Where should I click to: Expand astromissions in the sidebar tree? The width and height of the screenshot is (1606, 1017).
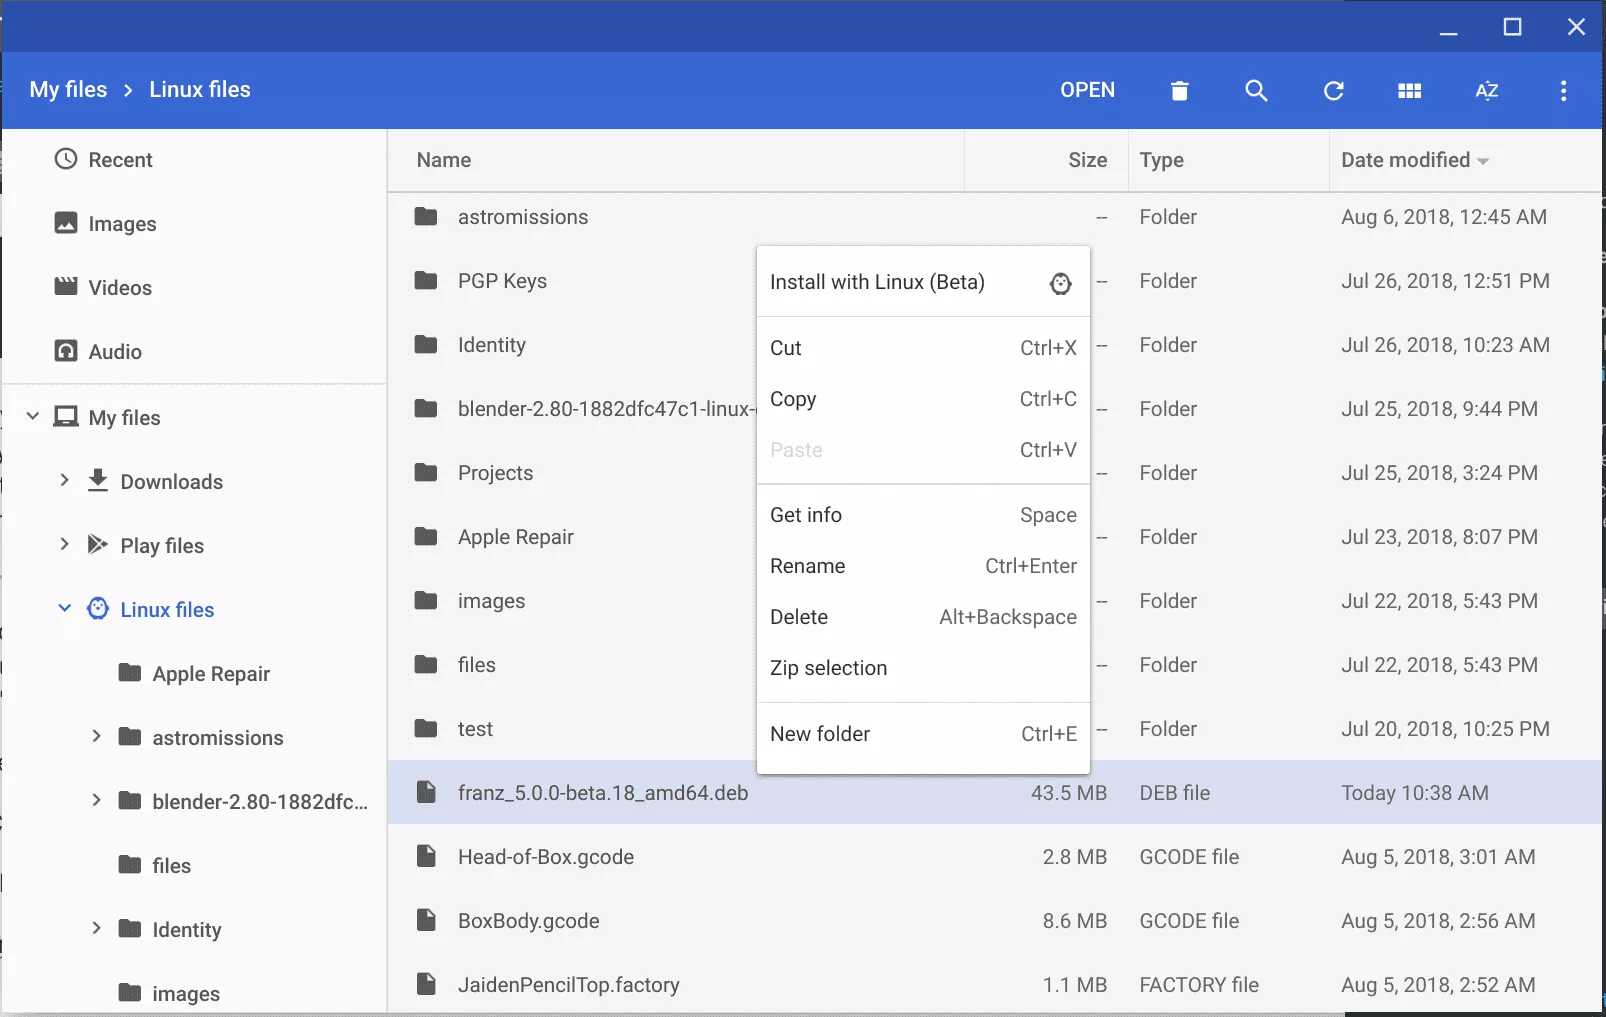[96, 736]
